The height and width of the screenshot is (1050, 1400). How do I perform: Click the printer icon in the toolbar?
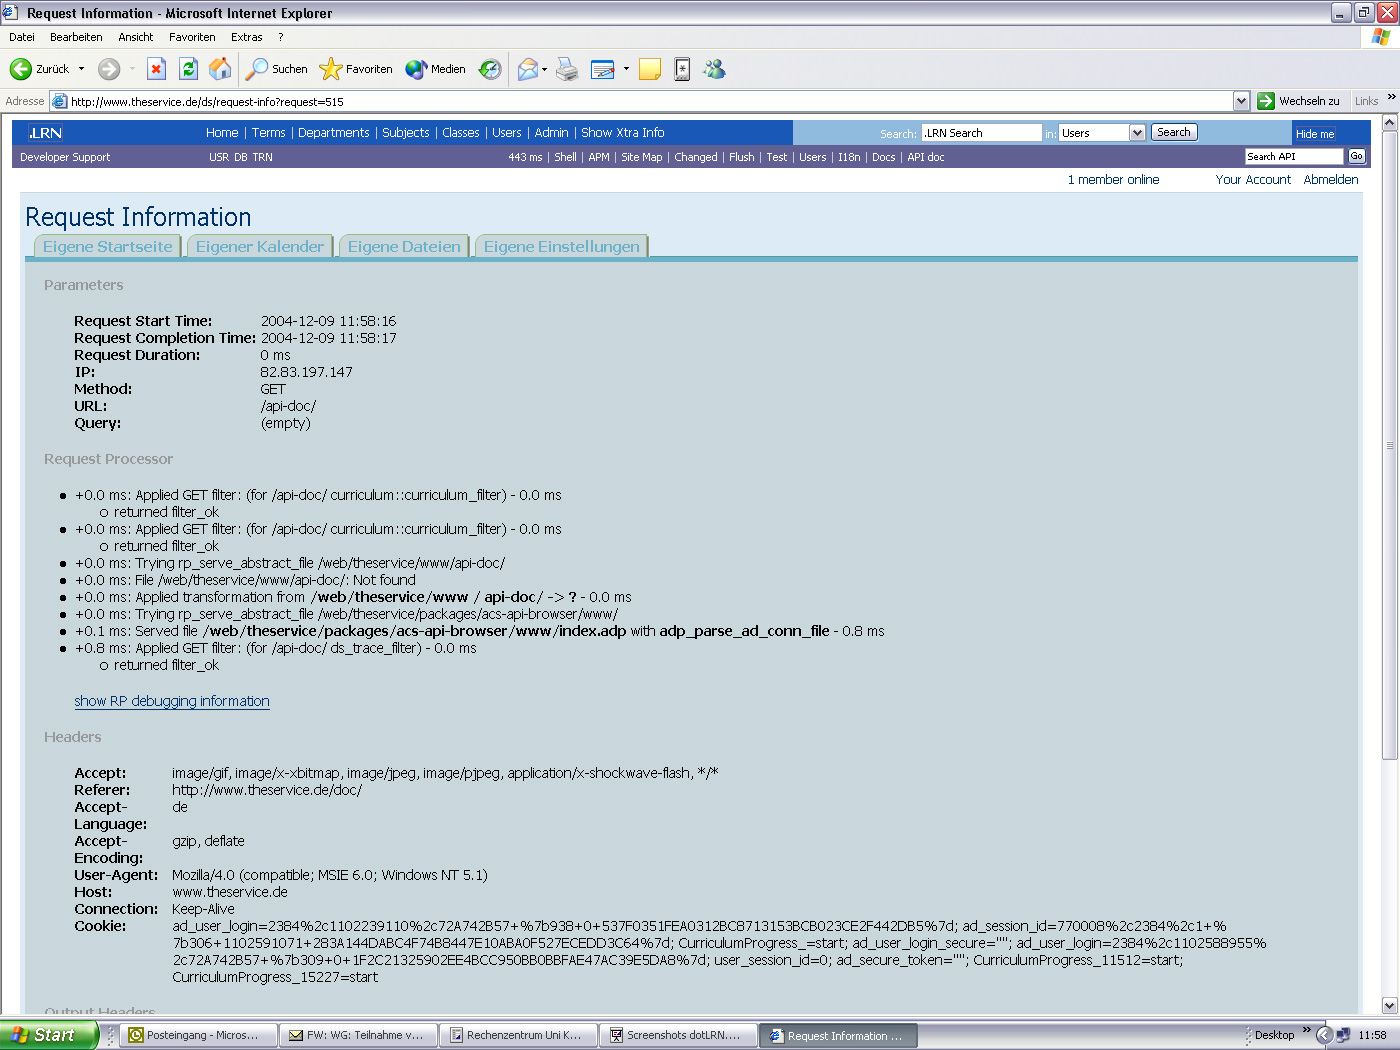pos(566,69)
